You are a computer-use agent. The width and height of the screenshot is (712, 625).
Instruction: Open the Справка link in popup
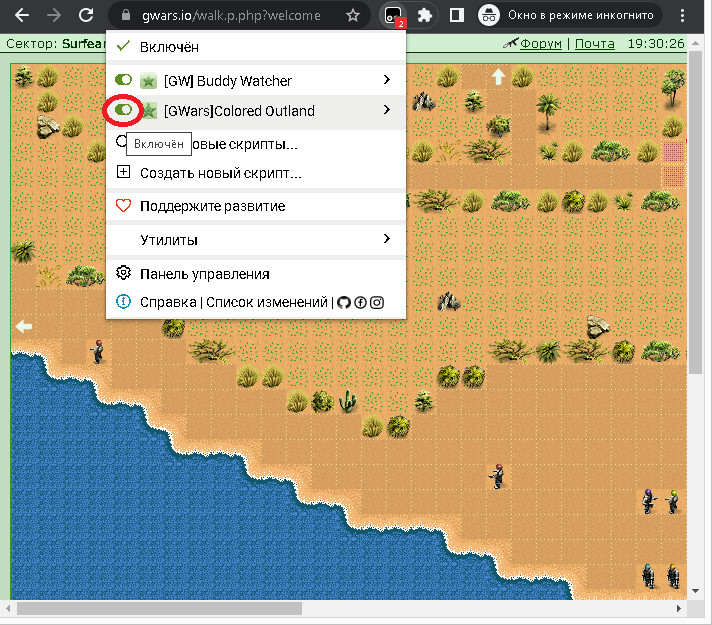(168, 302)
